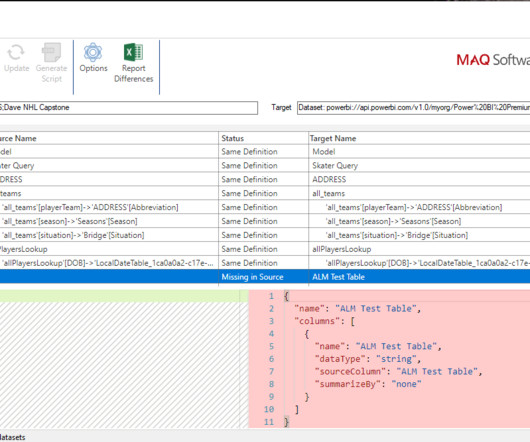
Task: Click the Target label
Action: (x=281, y=107)
